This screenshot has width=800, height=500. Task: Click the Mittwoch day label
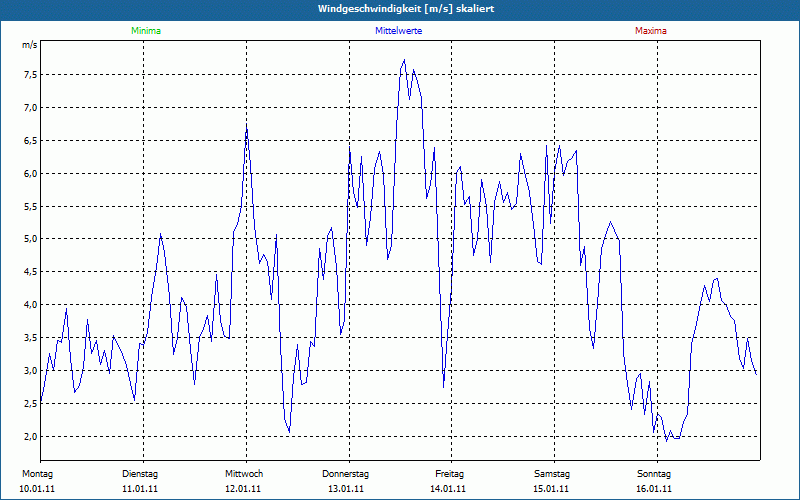(244, 474)
